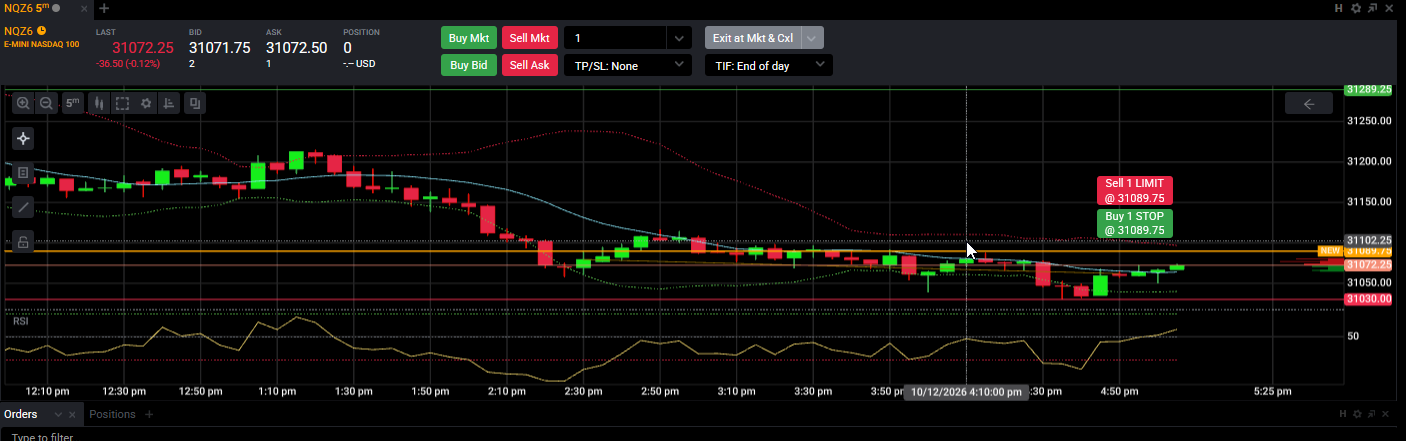
Task: Change chart bar type (candlestick icon)
Action: click(99, 103)
